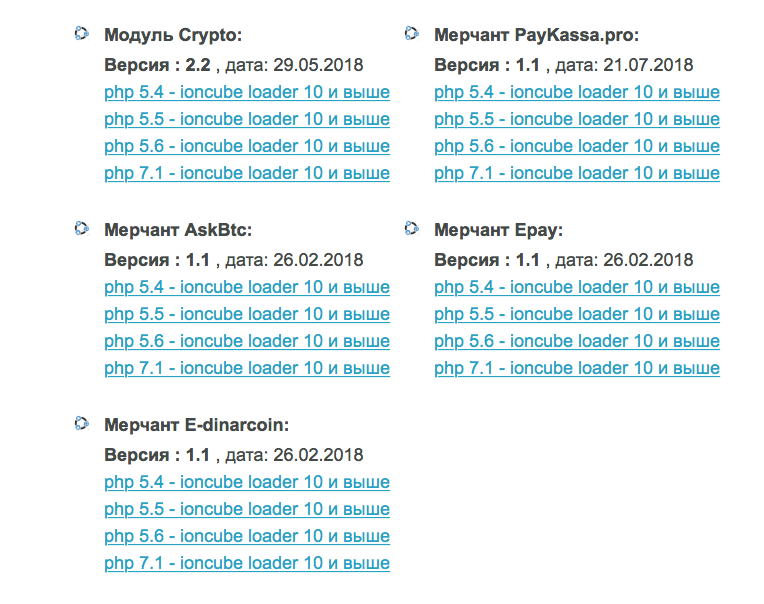Click bullet icon beside Мерчант PayKassa.pro

(x=412, y=34)
